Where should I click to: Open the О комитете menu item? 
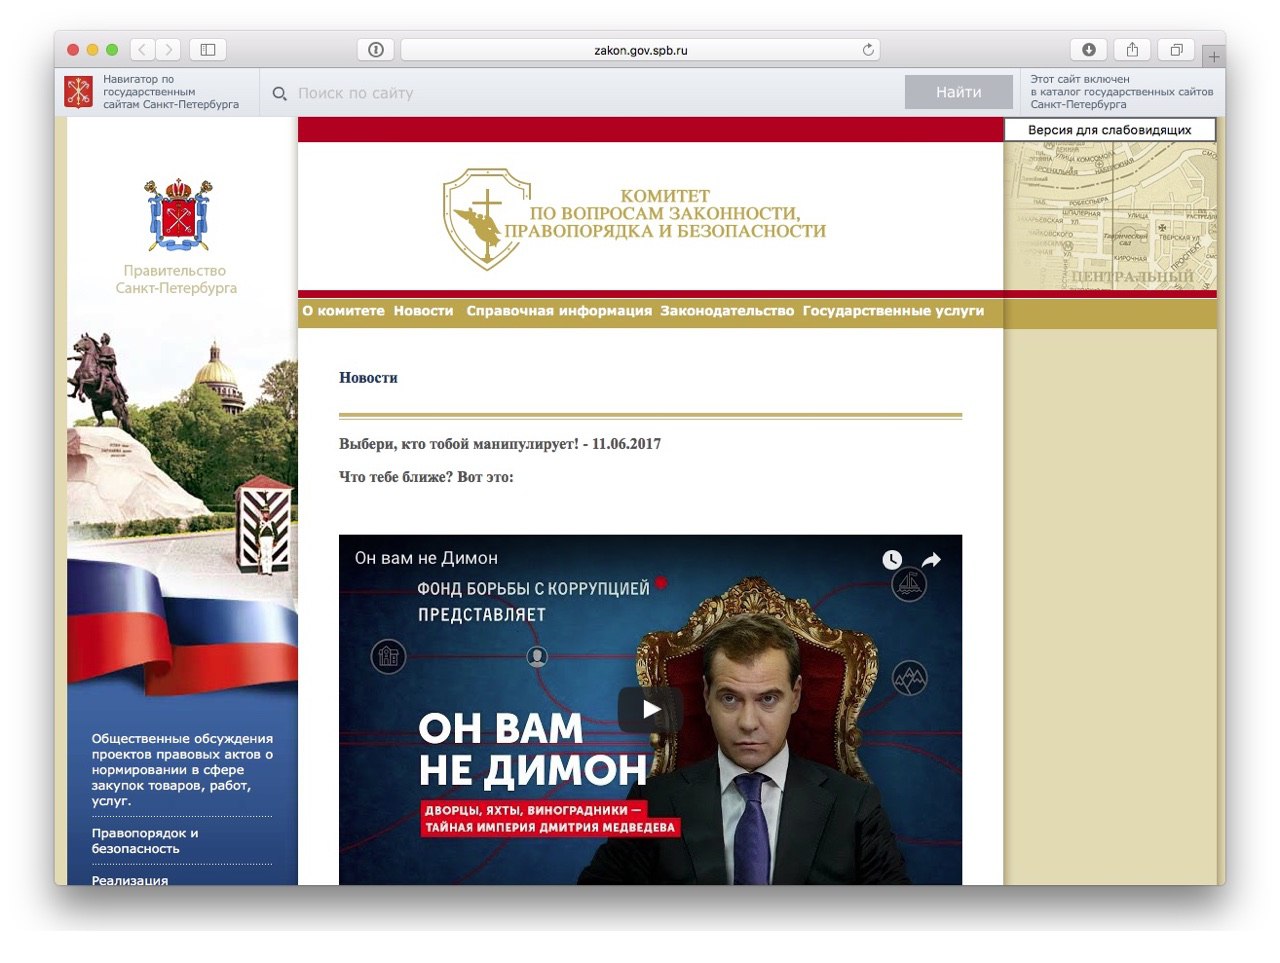[x=344, y=311]
